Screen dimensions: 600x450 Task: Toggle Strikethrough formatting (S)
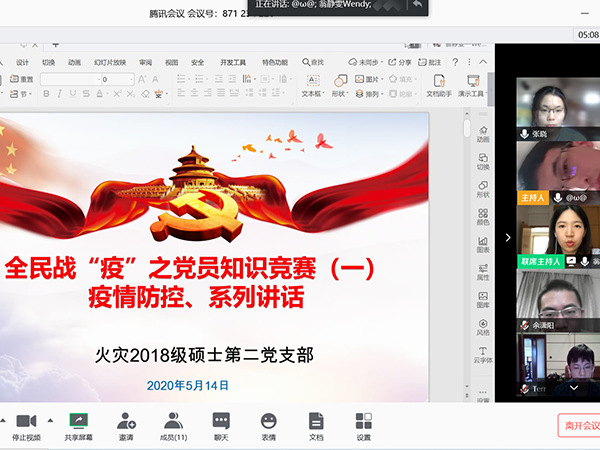[86, 94]
